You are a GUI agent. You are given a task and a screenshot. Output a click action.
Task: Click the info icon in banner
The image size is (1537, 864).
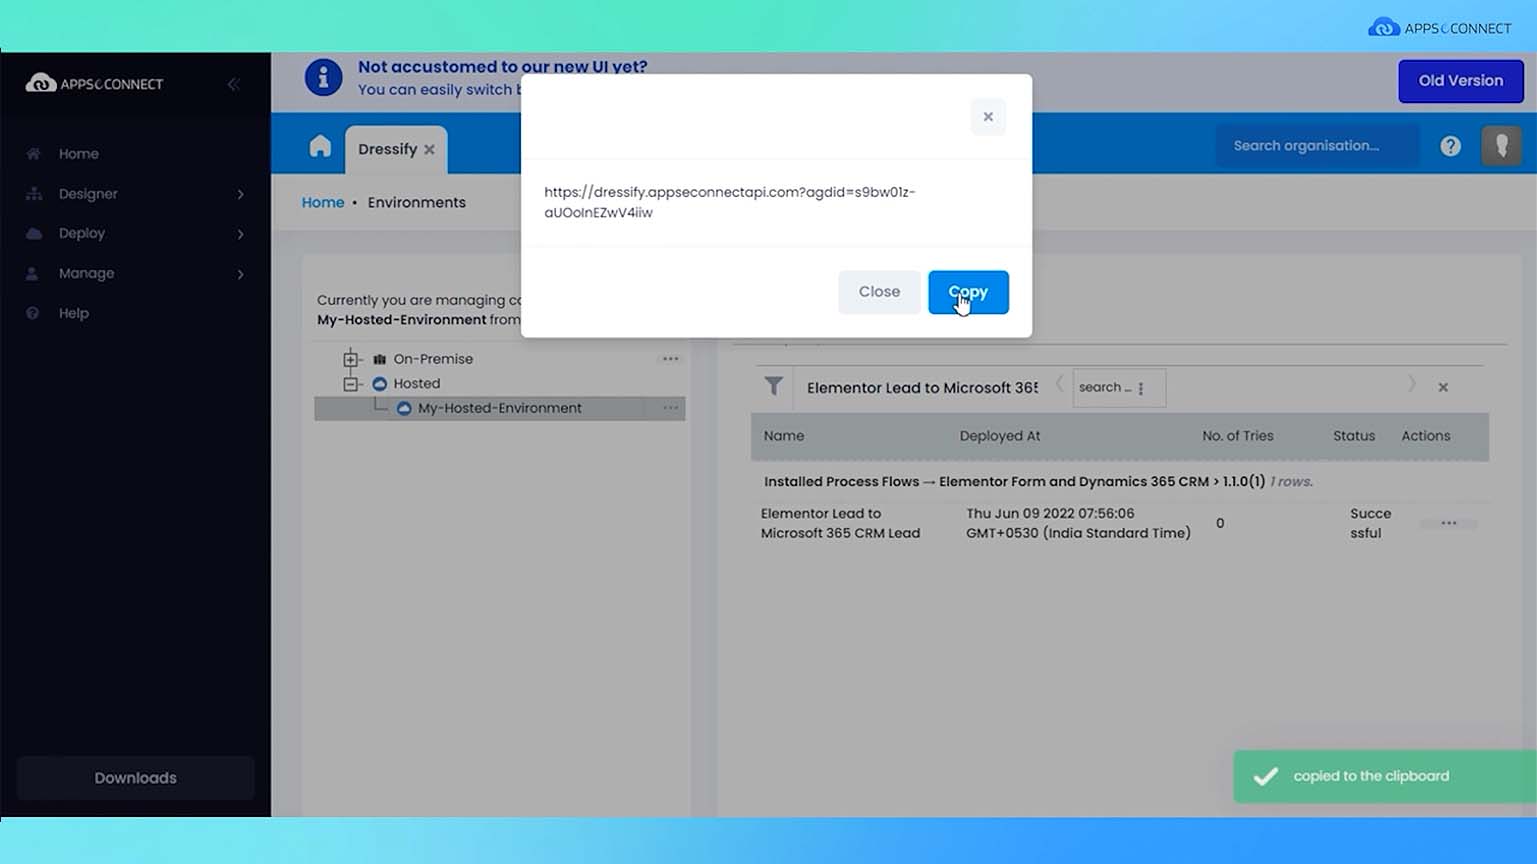tap(323, 77)
